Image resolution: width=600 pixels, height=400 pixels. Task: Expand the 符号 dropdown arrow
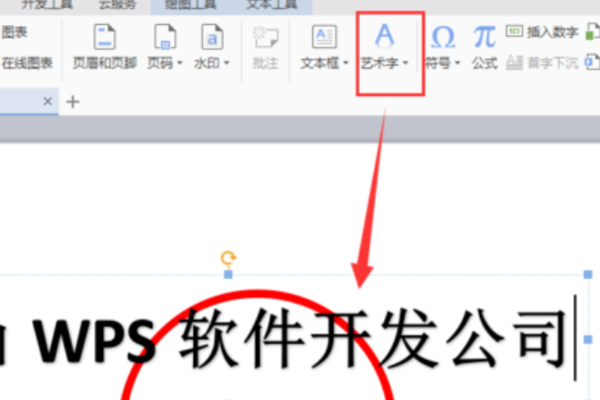click(457, 63)
